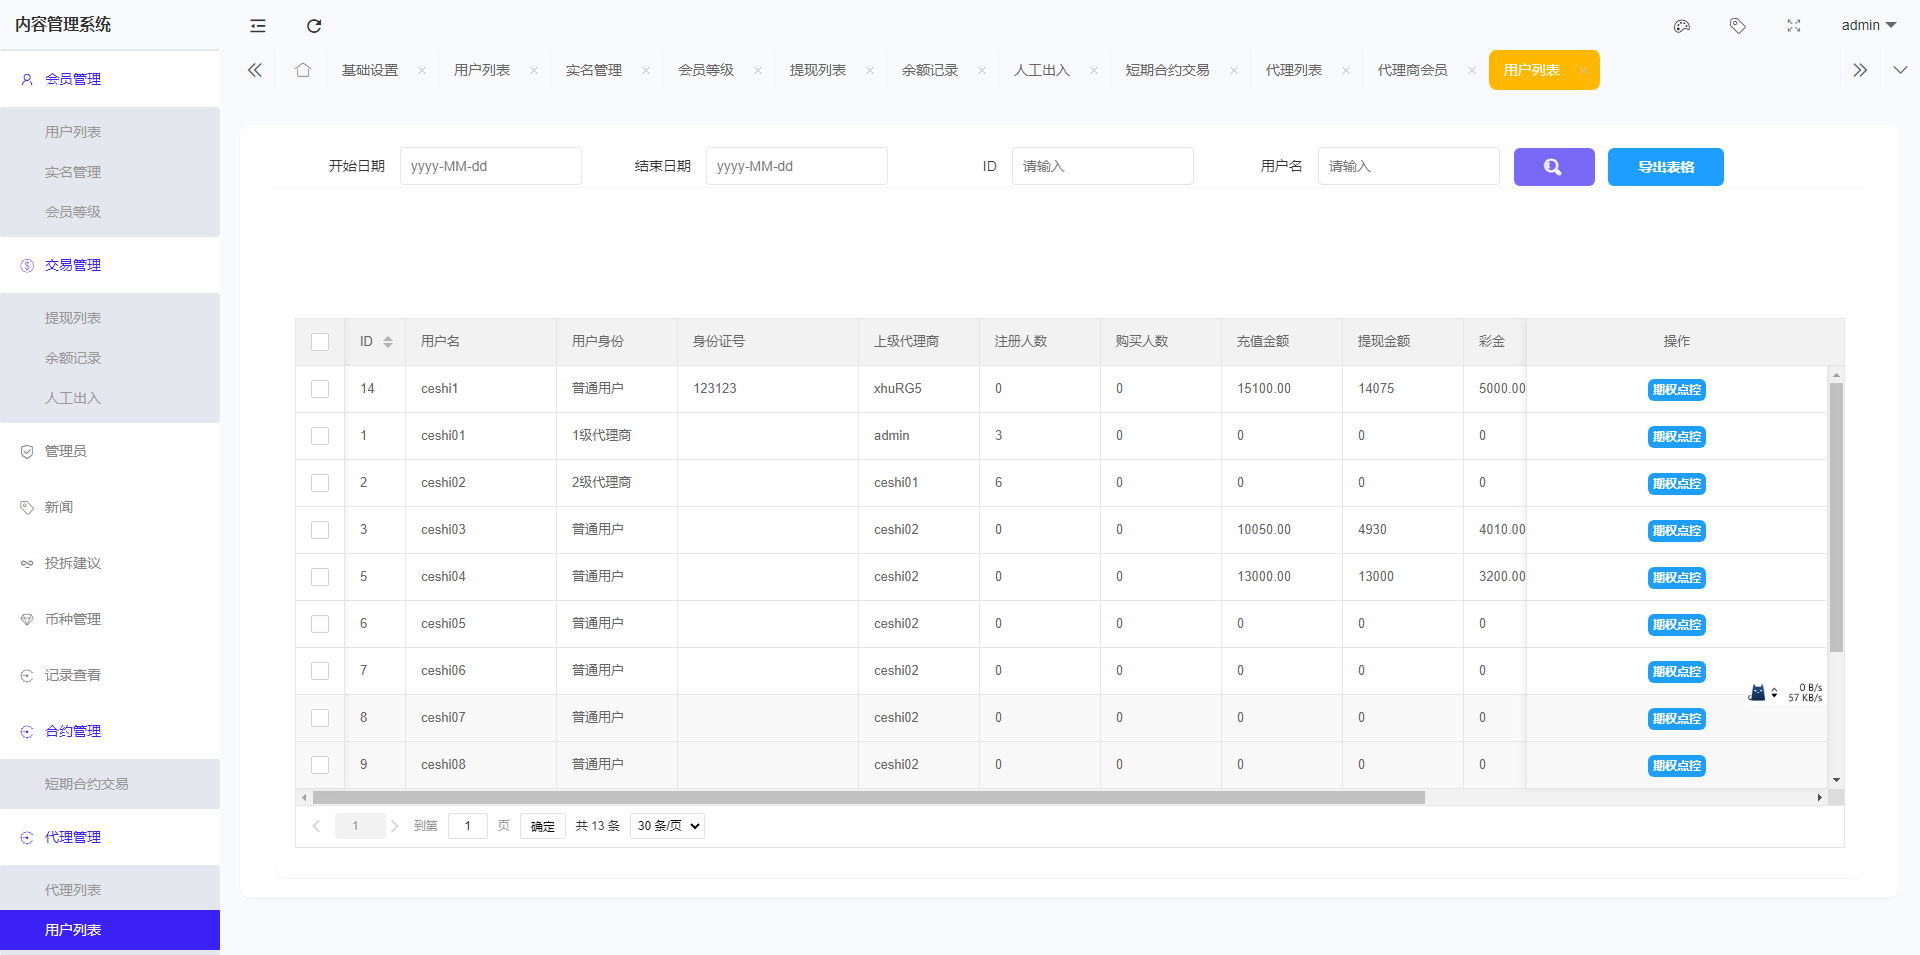This screenshot has height=955, width=1920.
Task: Check the select-all checkbox in header
Action: [x=320, y=342]
